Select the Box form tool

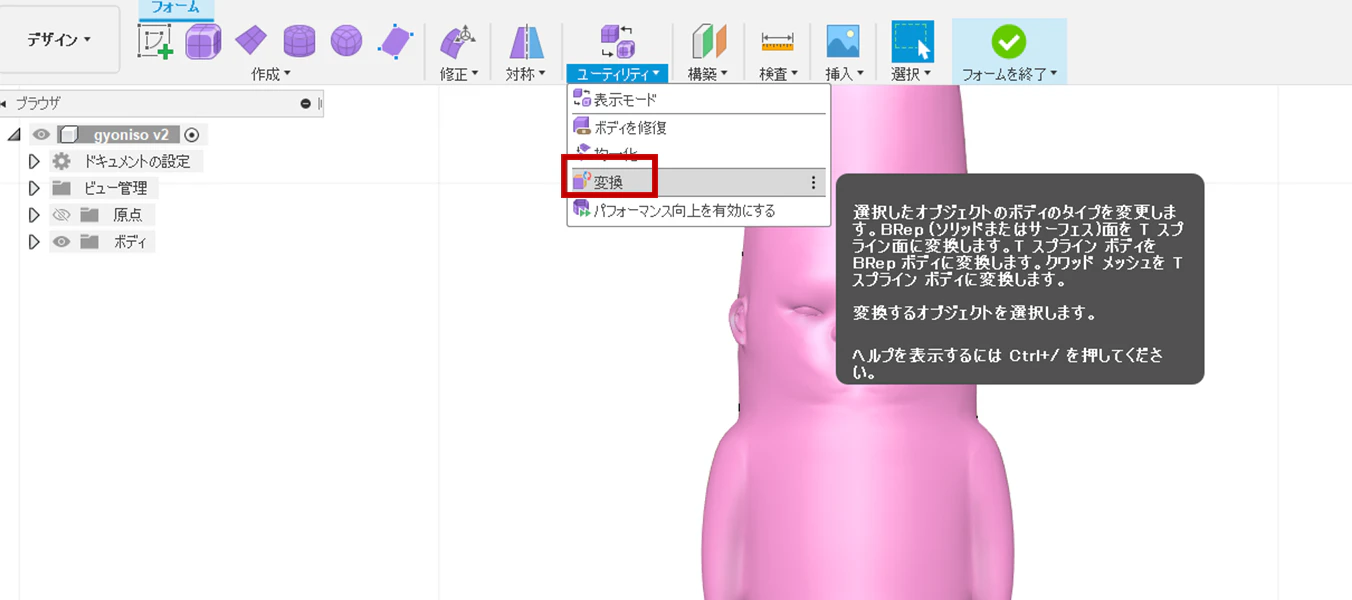[203, 41]
